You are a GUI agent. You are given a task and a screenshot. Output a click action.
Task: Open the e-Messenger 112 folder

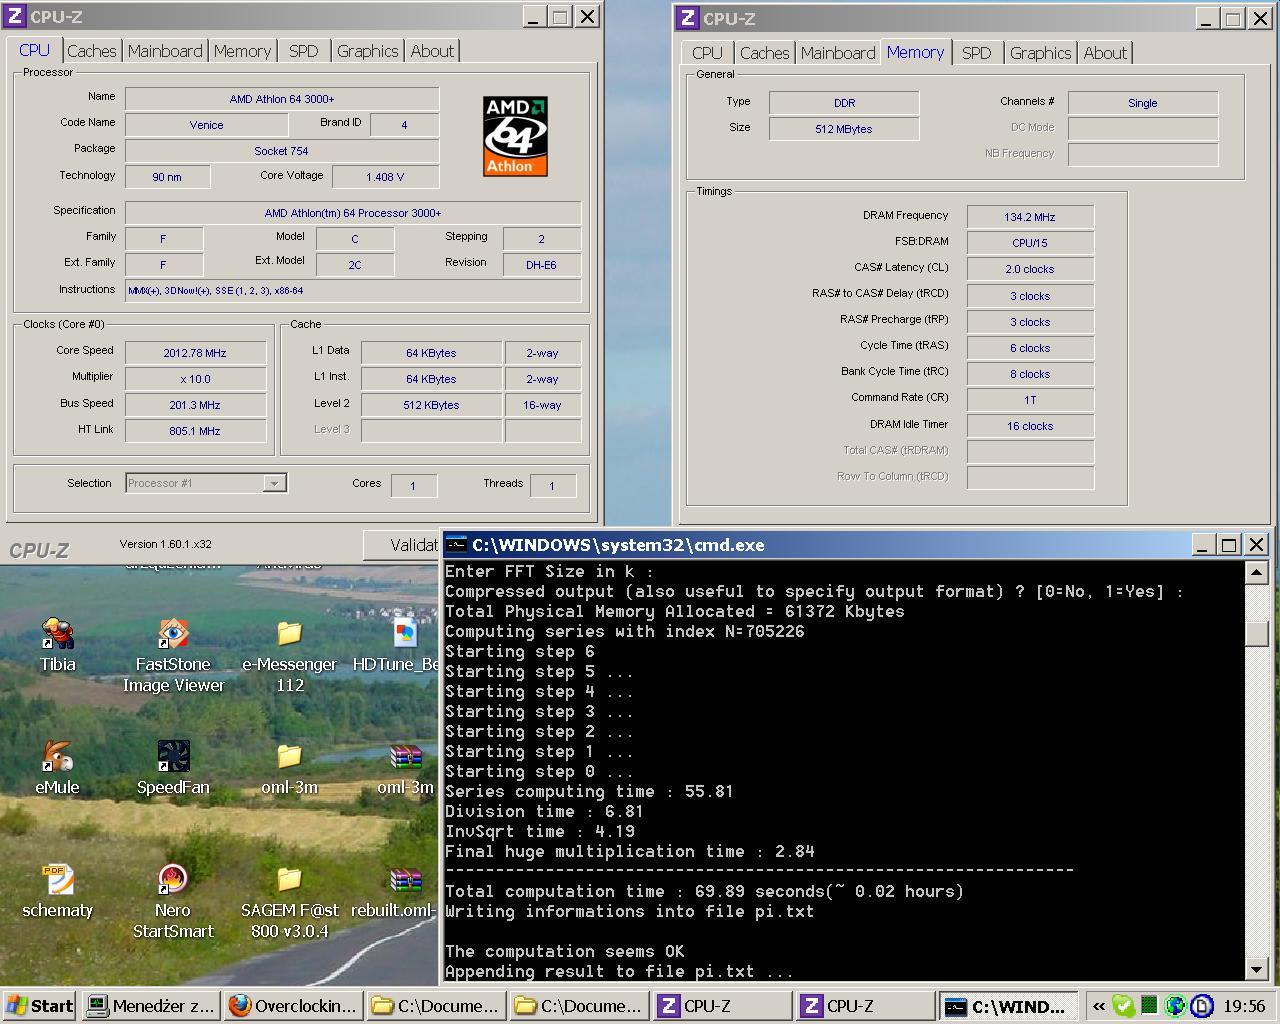tap(289, 634)
